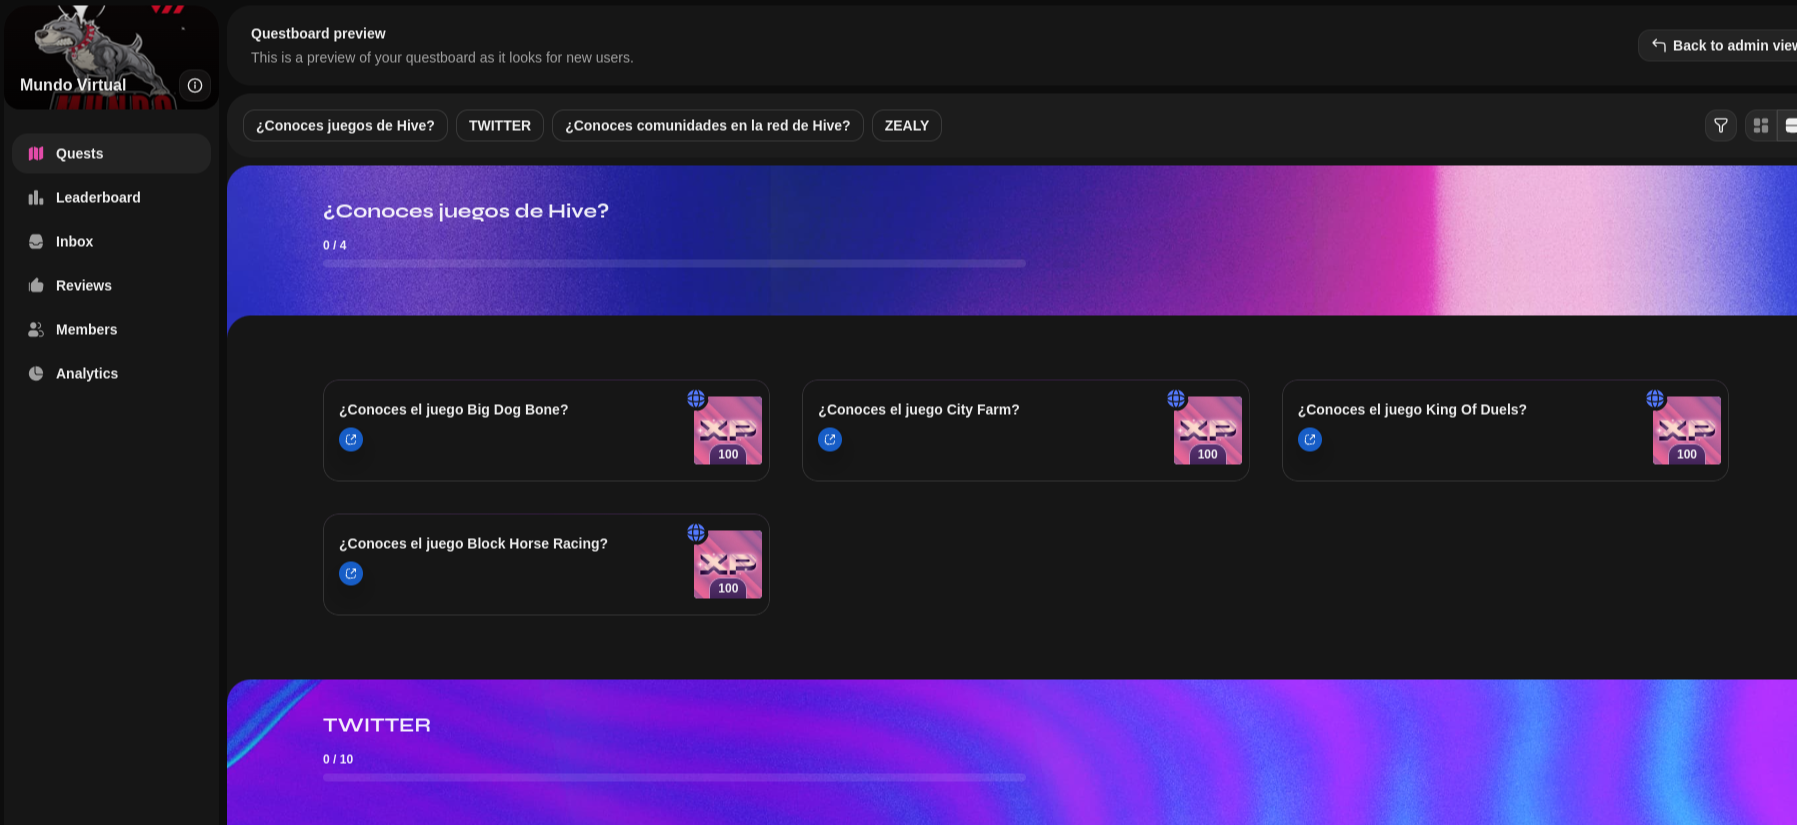Open Analytics from the sidebar

(x=111, y=373)
